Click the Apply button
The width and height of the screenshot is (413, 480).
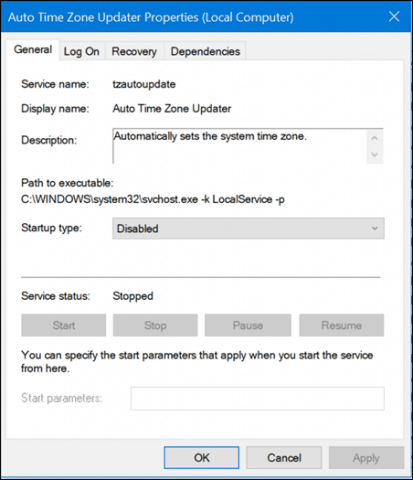(x=366, y=458)
